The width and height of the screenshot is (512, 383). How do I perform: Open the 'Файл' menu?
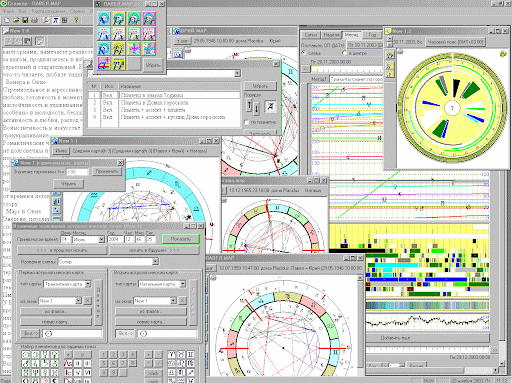(8, 11)
